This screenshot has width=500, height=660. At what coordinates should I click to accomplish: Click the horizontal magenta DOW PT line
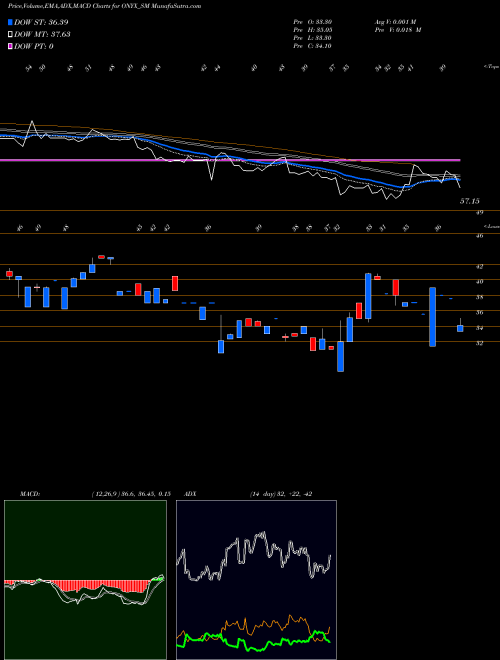coord(230,160)
